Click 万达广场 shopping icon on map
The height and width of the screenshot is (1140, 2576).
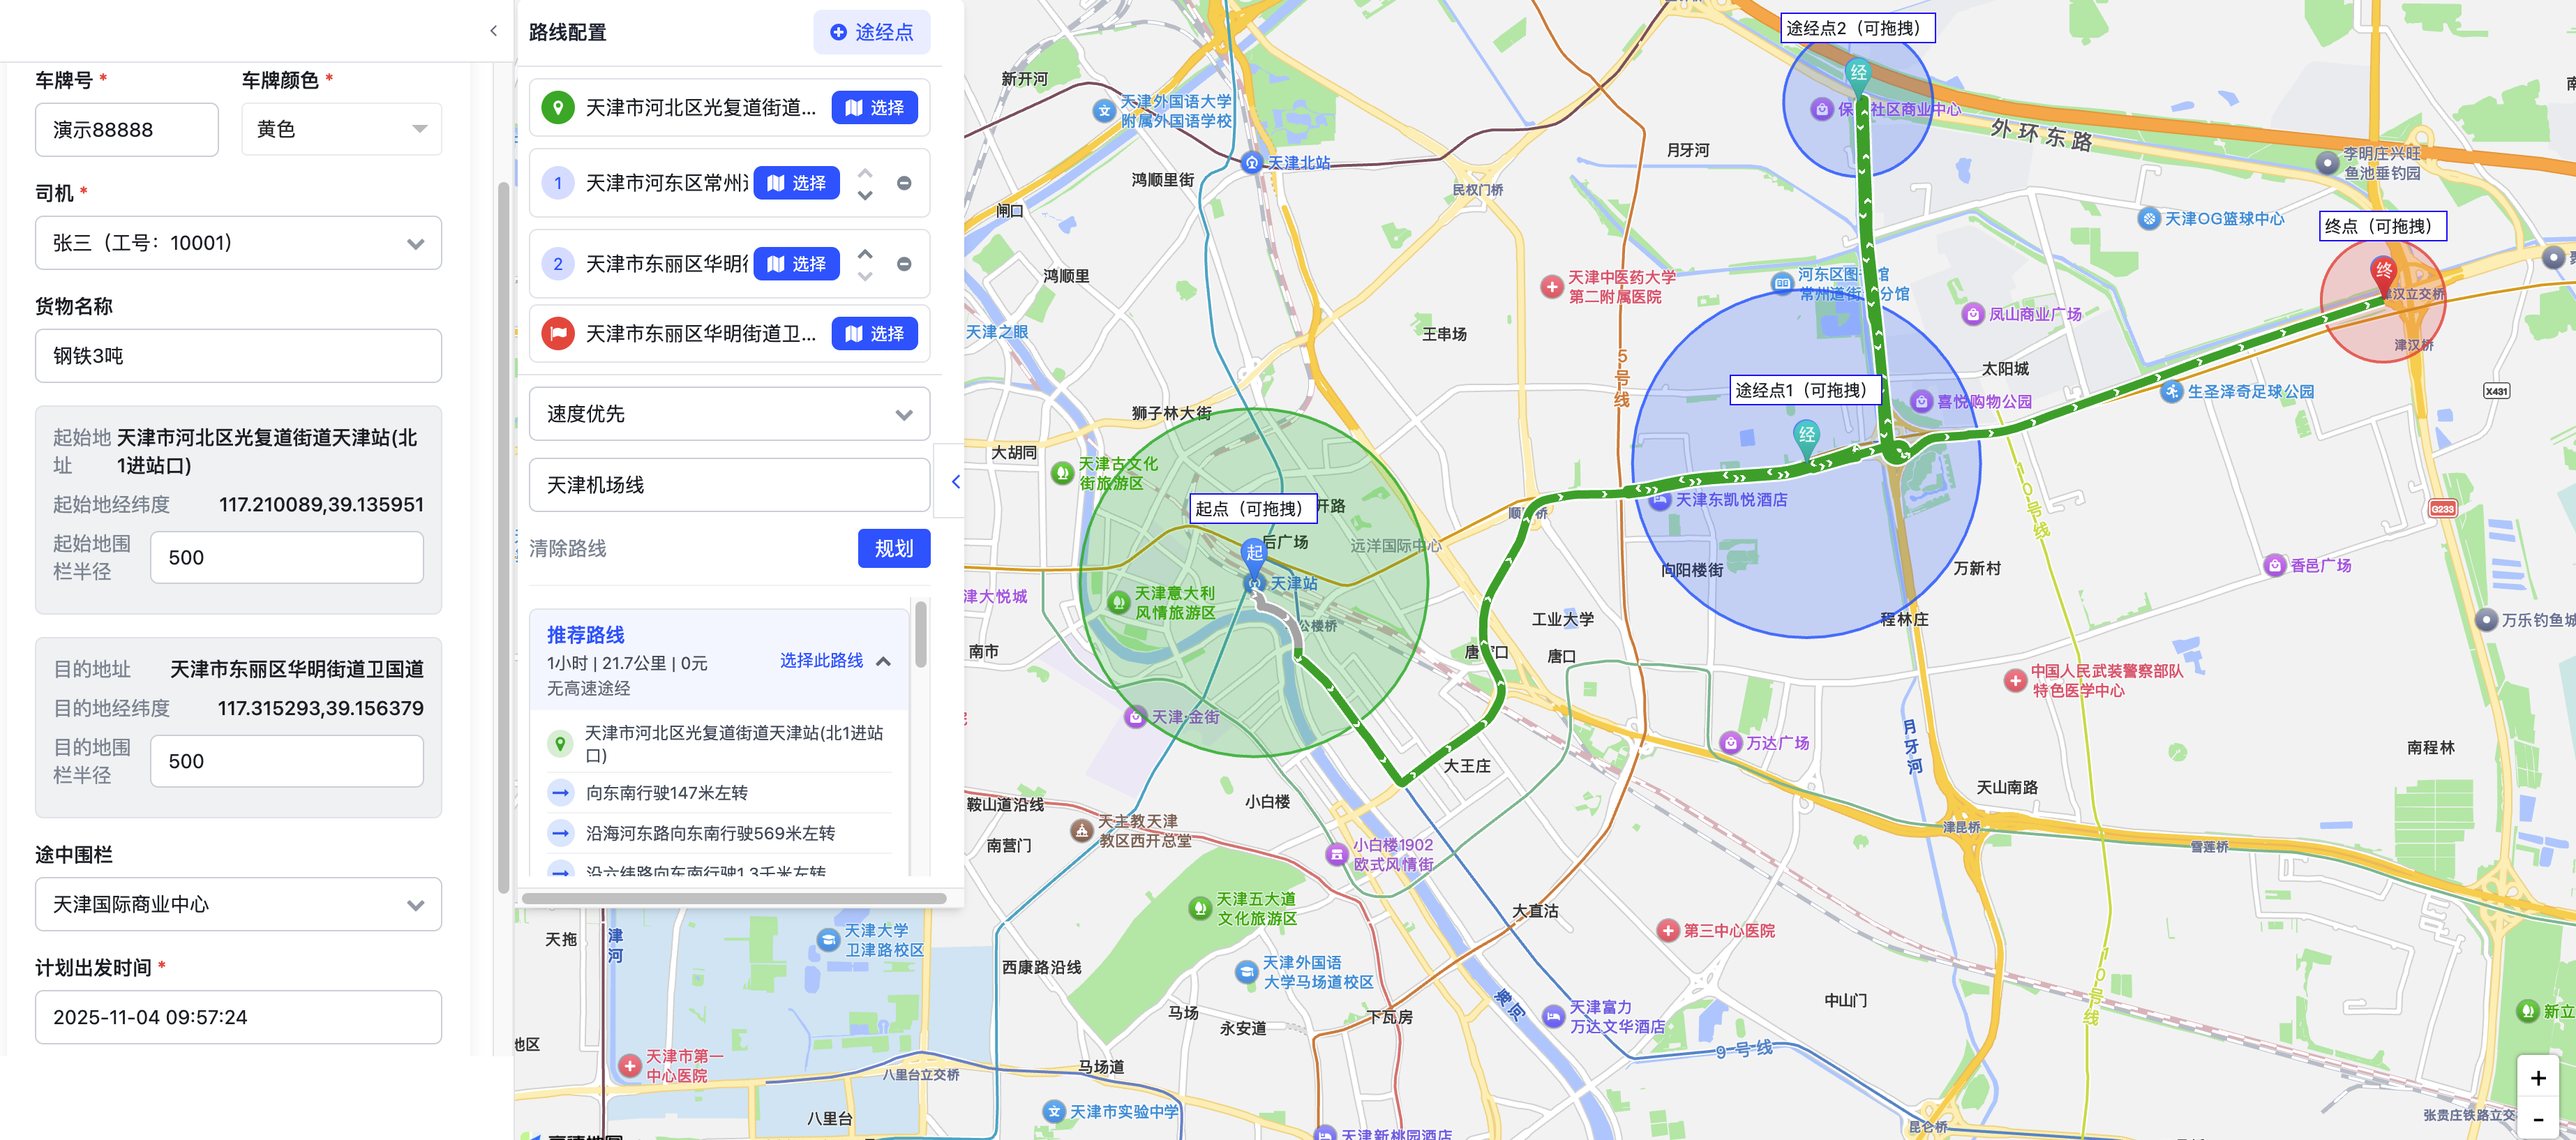pos(1731,743)
